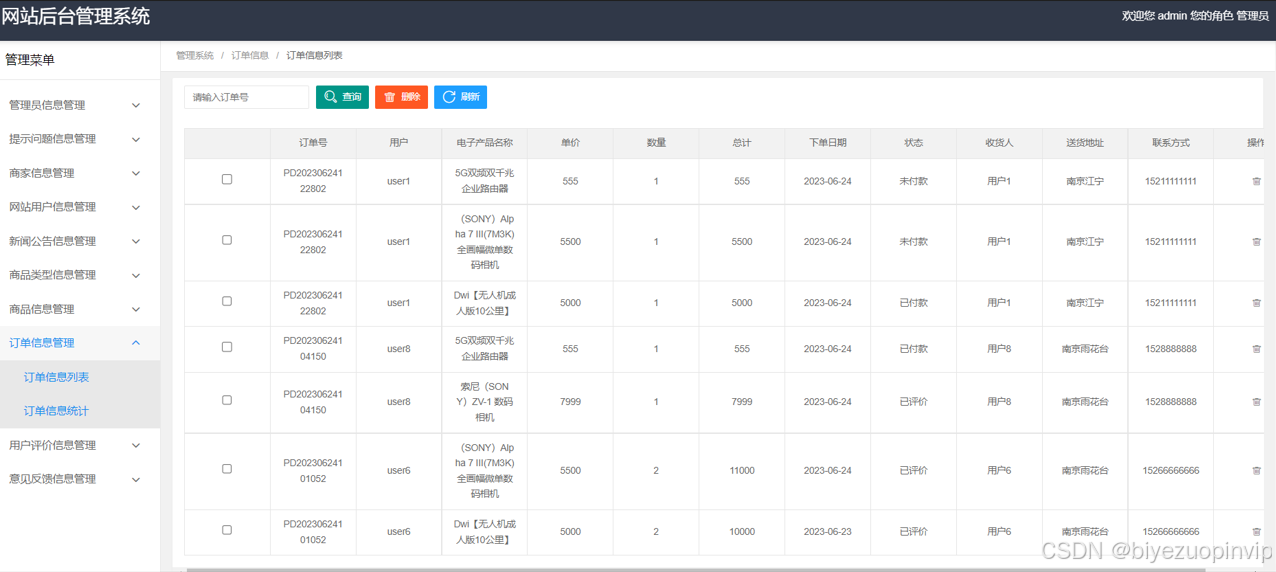Expand 提示问题信息管理 chevron
The image size is (1276, 572).
coord(136,139)
